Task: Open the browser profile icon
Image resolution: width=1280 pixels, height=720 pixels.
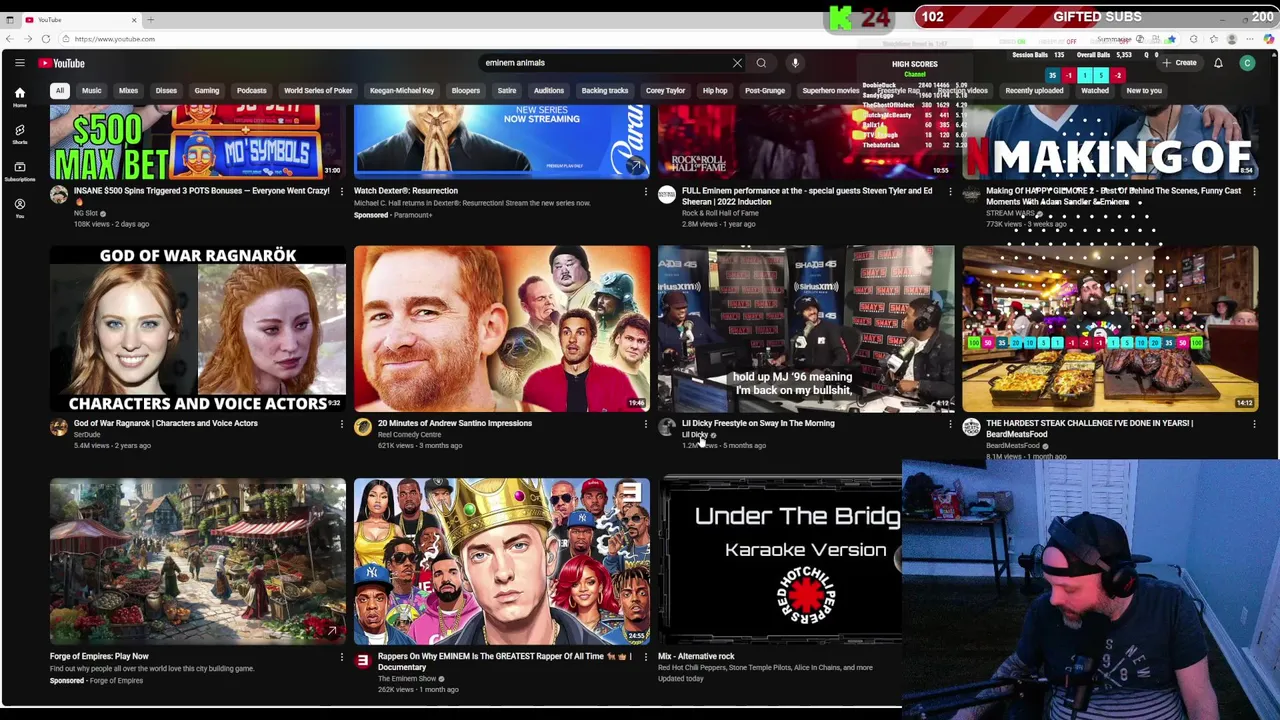Action: (x=1232, y=39)
